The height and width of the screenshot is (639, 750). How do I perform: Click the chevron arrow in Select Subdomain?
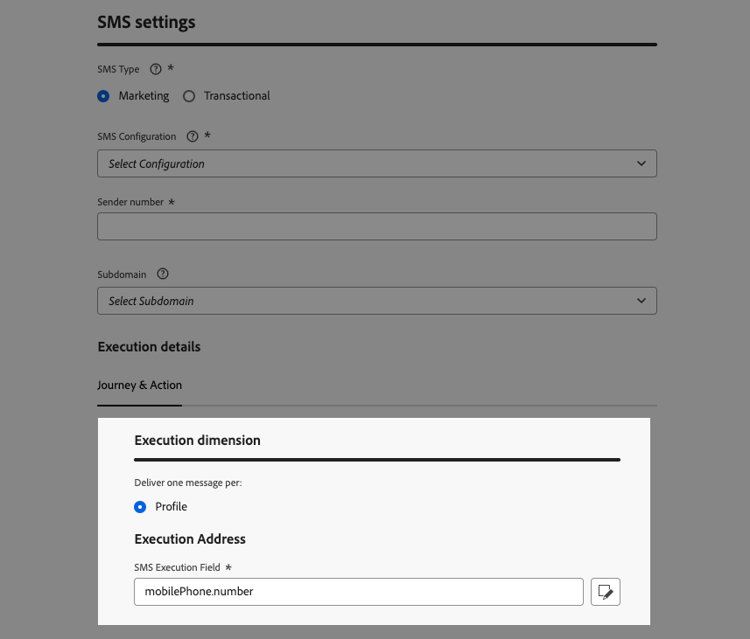641,301
